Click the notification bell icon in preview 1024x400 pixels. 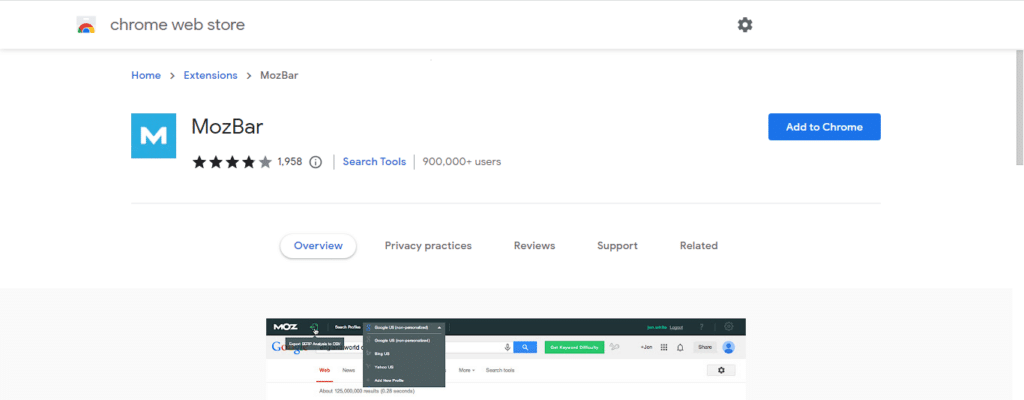[680, 347]
